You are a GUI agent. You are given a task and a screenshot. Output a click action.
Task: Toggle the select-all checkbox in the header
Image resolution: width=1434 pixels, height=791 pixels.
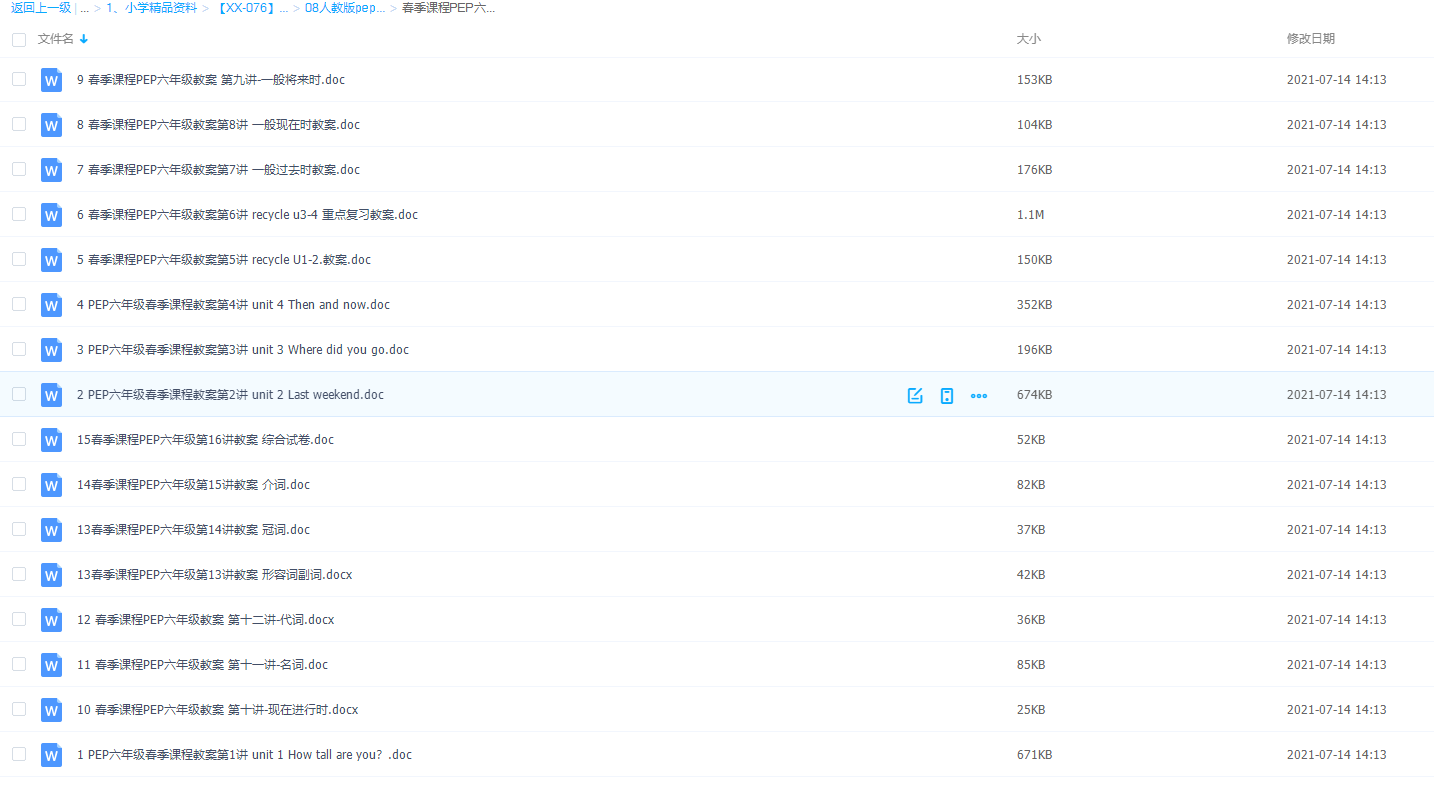(19, 39)
